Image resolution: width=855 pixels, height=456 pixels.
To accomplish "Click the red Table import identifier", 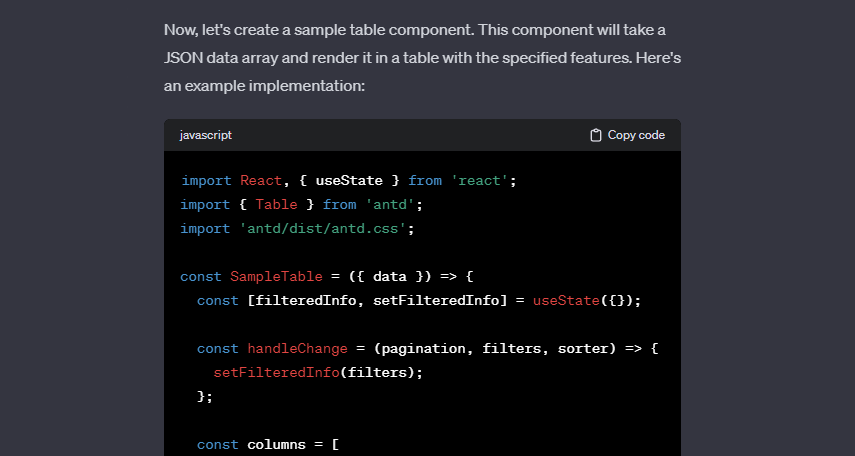I will pyautogui.click(x=276, y=205).
